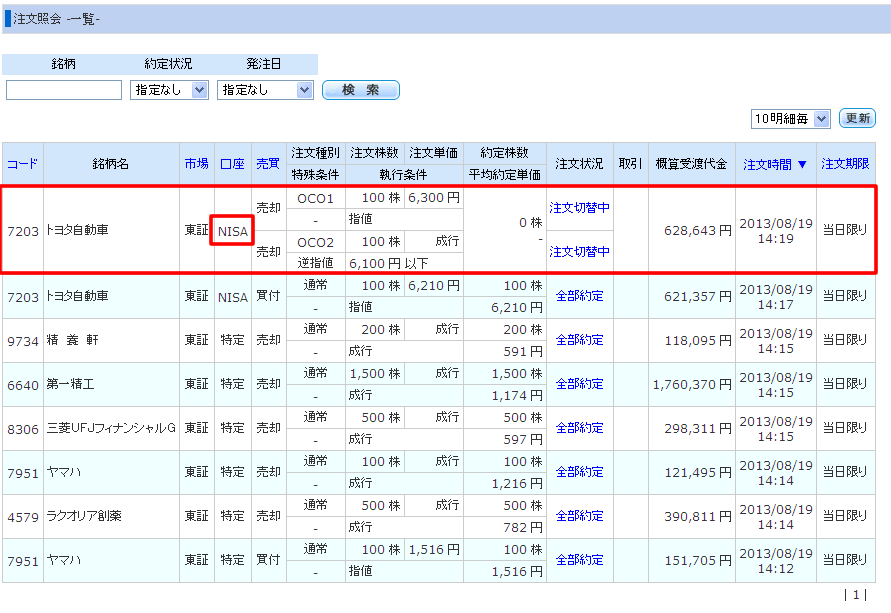Image resolution: width=891 pixels, height=613 pixels.
Task: Open 全部約定 link for トヨタ自動車 買付 order
Action: [580, 296]
